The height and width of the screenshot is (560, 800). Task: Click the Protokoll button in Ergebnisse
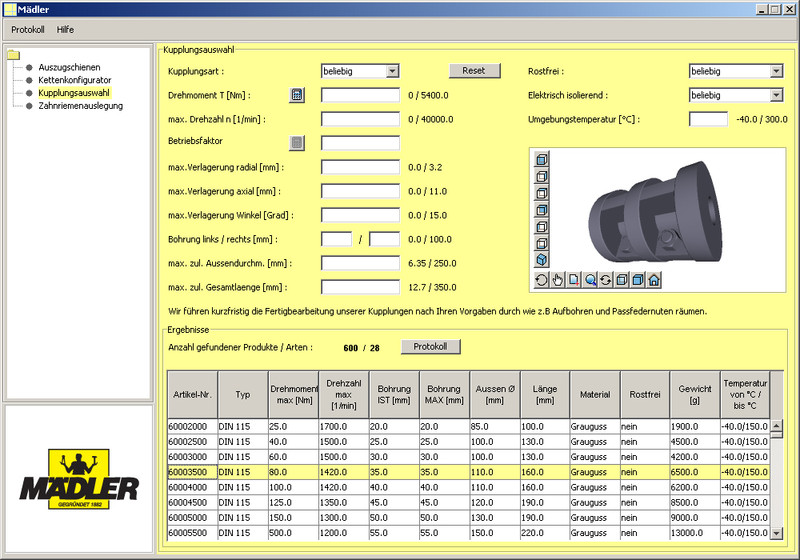pos(431,347)
